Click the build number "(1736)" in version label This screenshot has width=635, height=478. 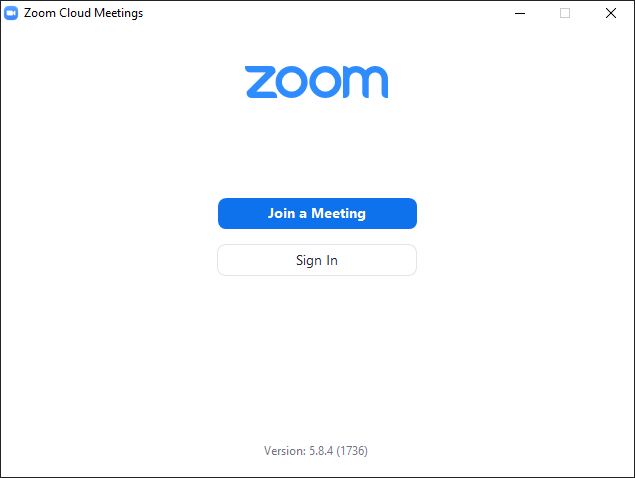(352, 451)
